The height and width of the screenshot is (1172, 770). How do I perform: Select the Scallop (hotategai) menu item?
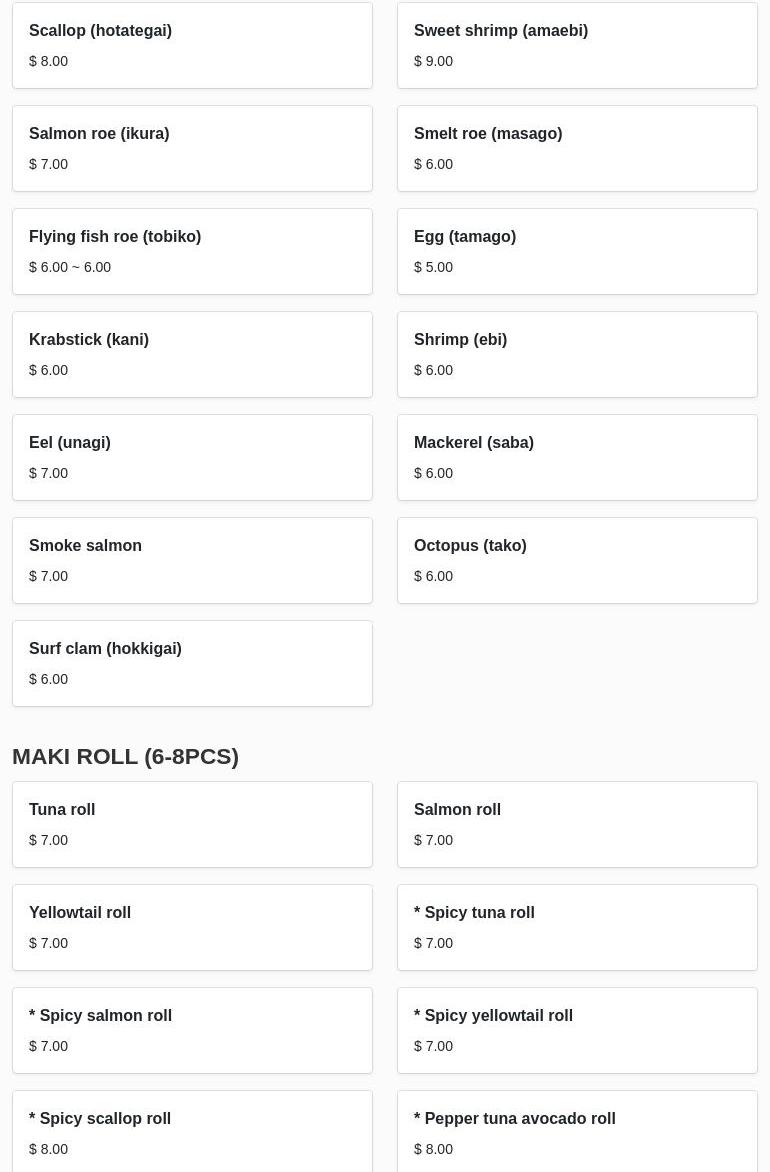pyautogui.click(x=192, y=45)
